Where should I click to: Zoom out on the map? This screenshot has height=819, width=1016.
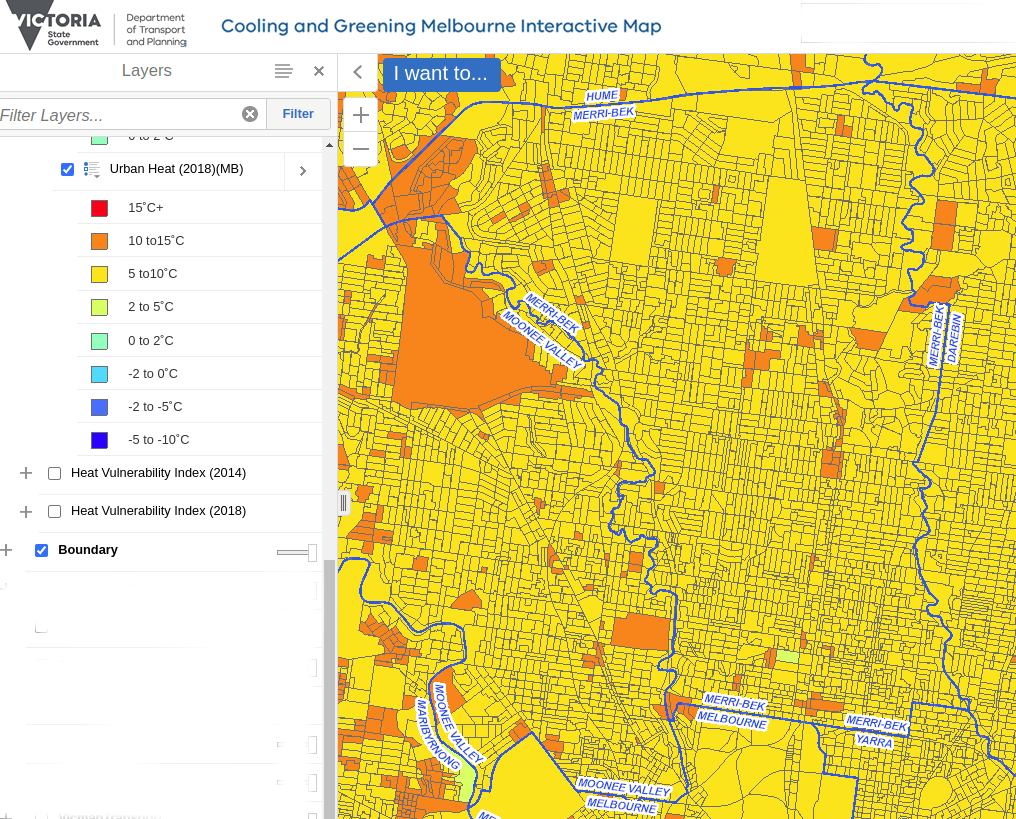click(x=361, y=149)
